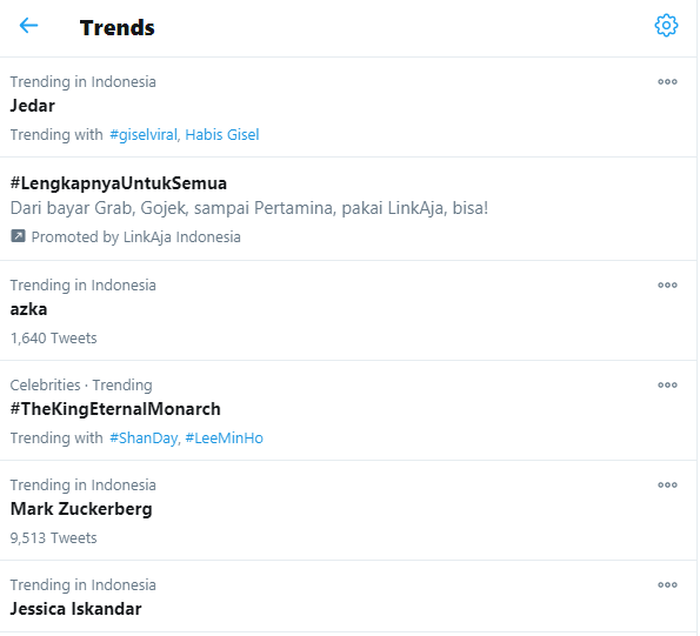Open the #giselviral hashtag link
The image size is (700, 636).
pos(143,134)
